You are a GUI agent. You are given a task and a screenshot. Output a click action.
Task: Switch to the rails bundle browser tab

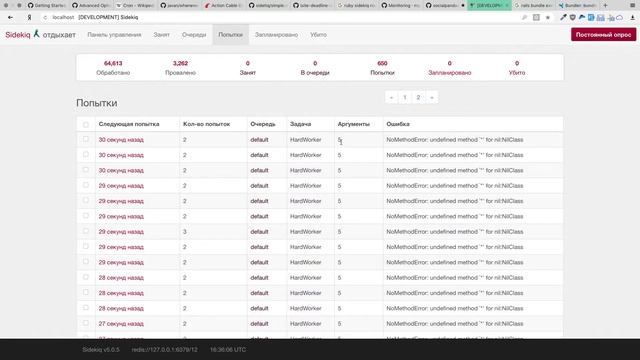(534, 5)
